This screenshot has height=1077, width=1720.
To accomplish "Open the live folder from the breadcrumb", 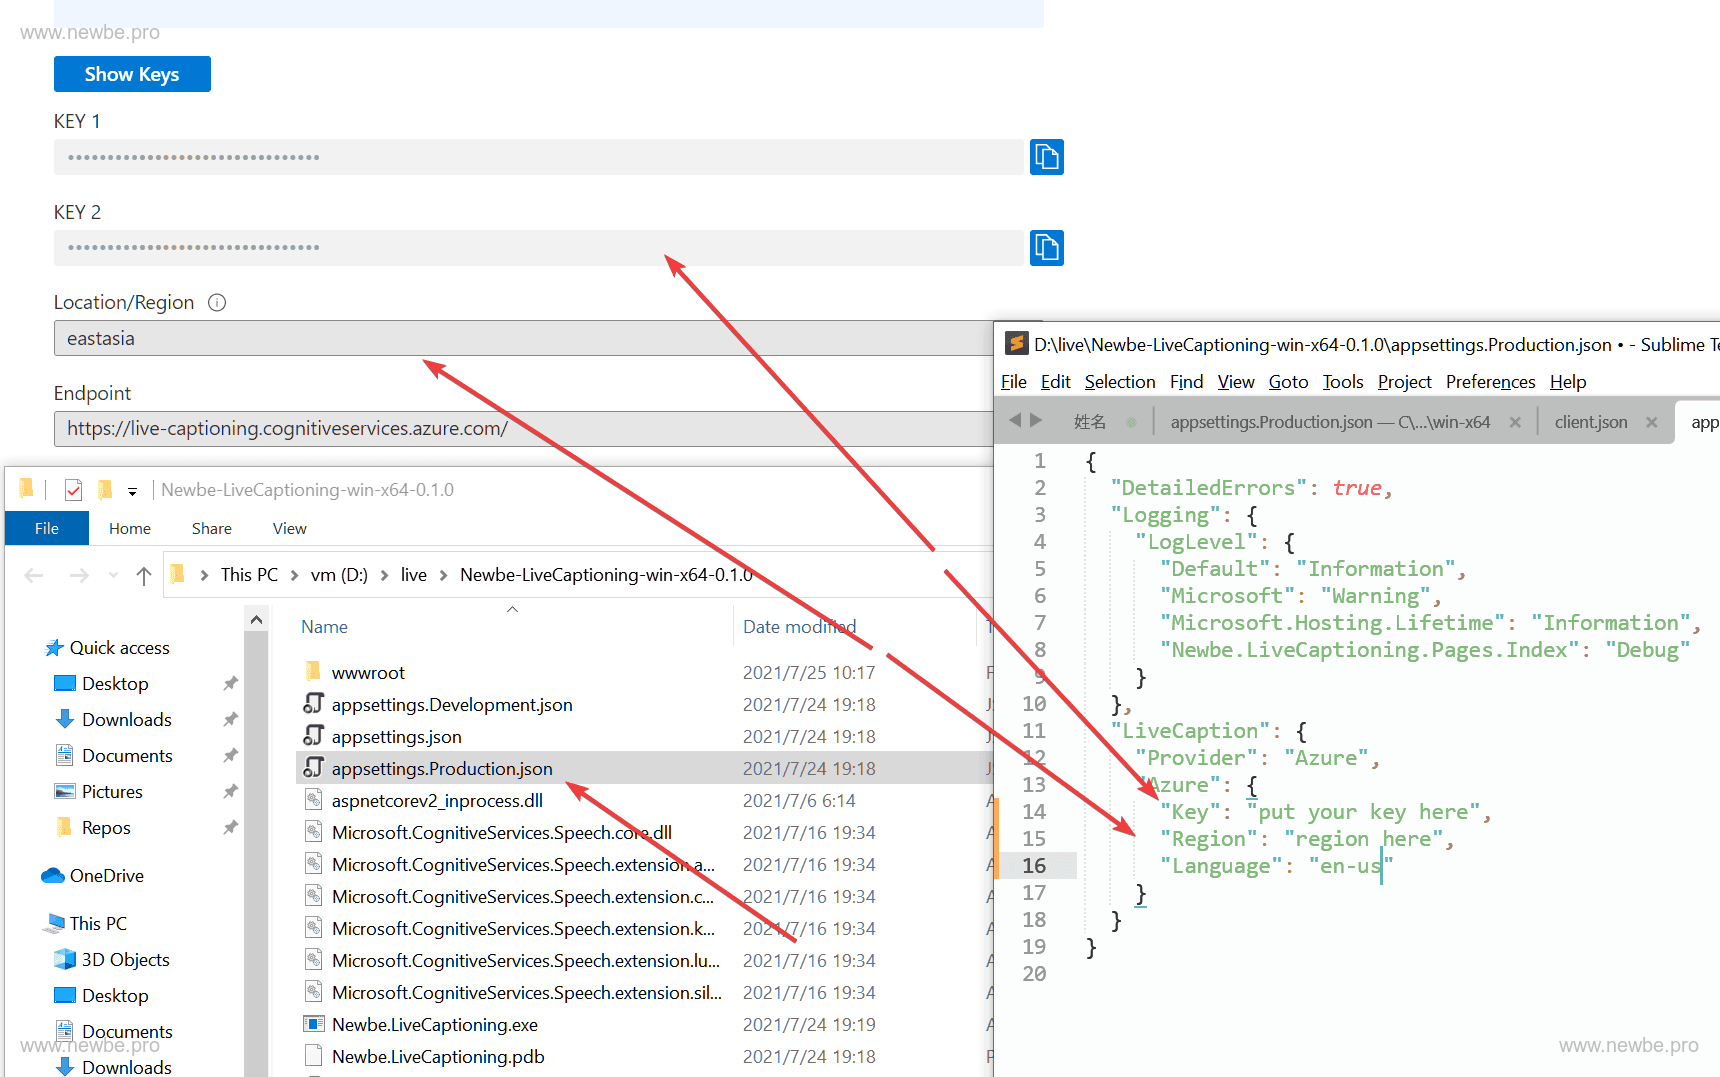I will pos(413,574).
